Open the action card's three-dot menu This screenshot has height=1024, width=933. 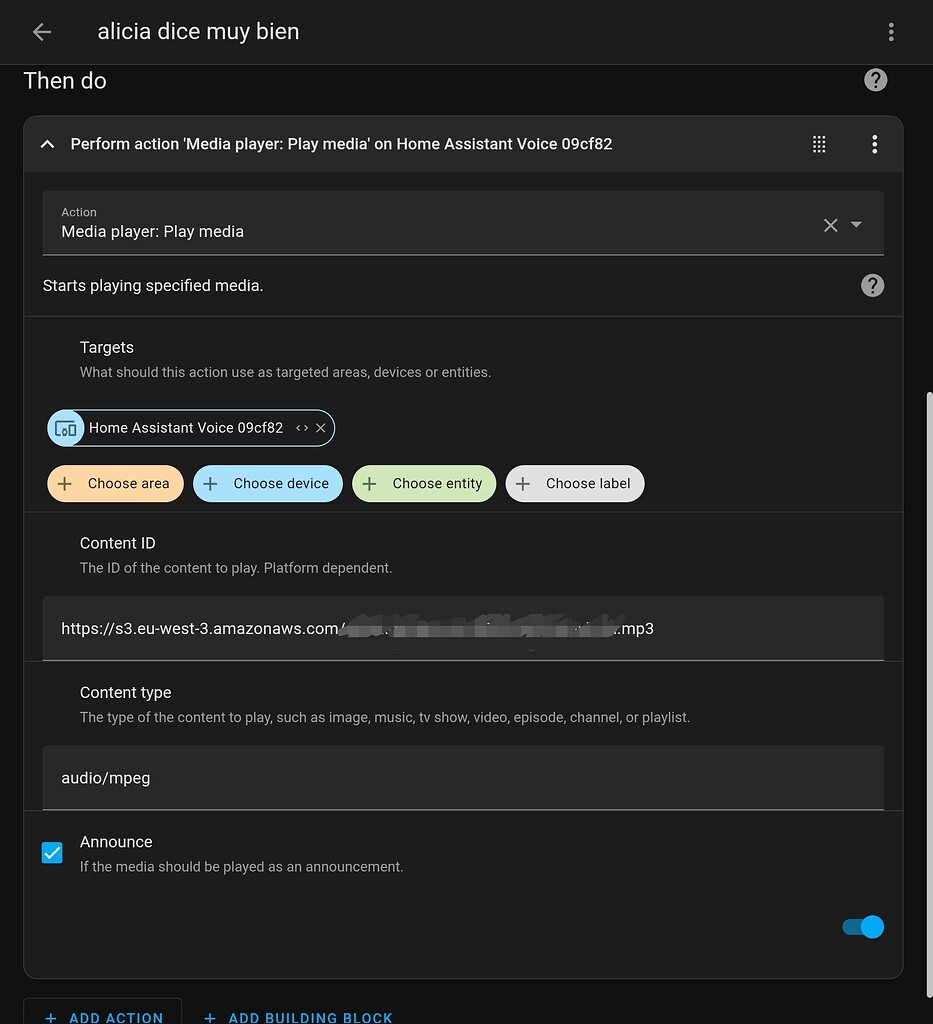[874, 143]
